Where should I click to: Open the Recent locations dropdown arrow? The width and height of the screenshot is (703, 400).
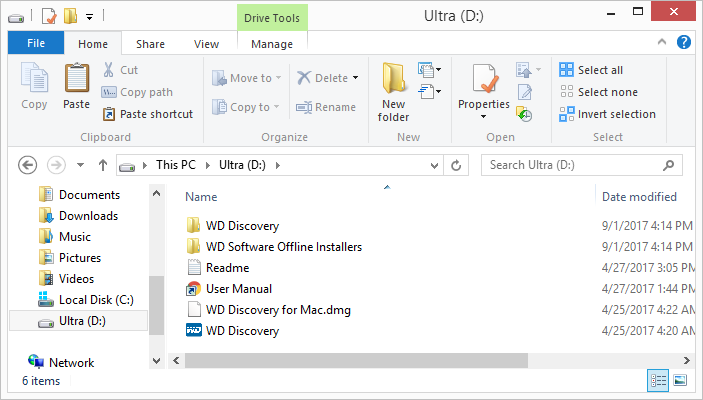pyautogui.click(x=80, y=165)
